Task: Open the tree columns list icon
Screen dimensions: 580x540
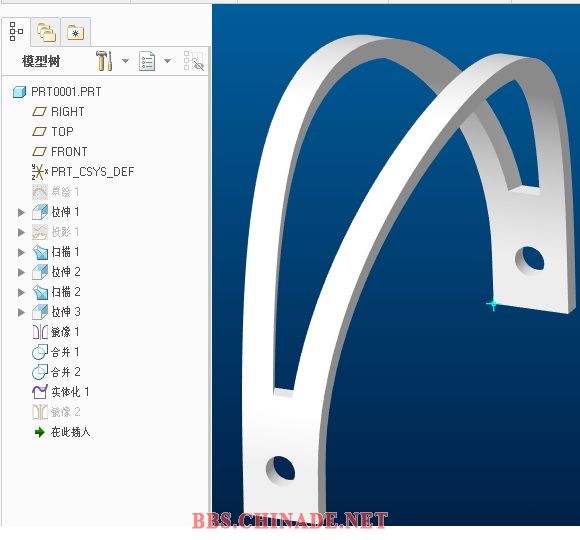Action: click(x=147, y=61)
